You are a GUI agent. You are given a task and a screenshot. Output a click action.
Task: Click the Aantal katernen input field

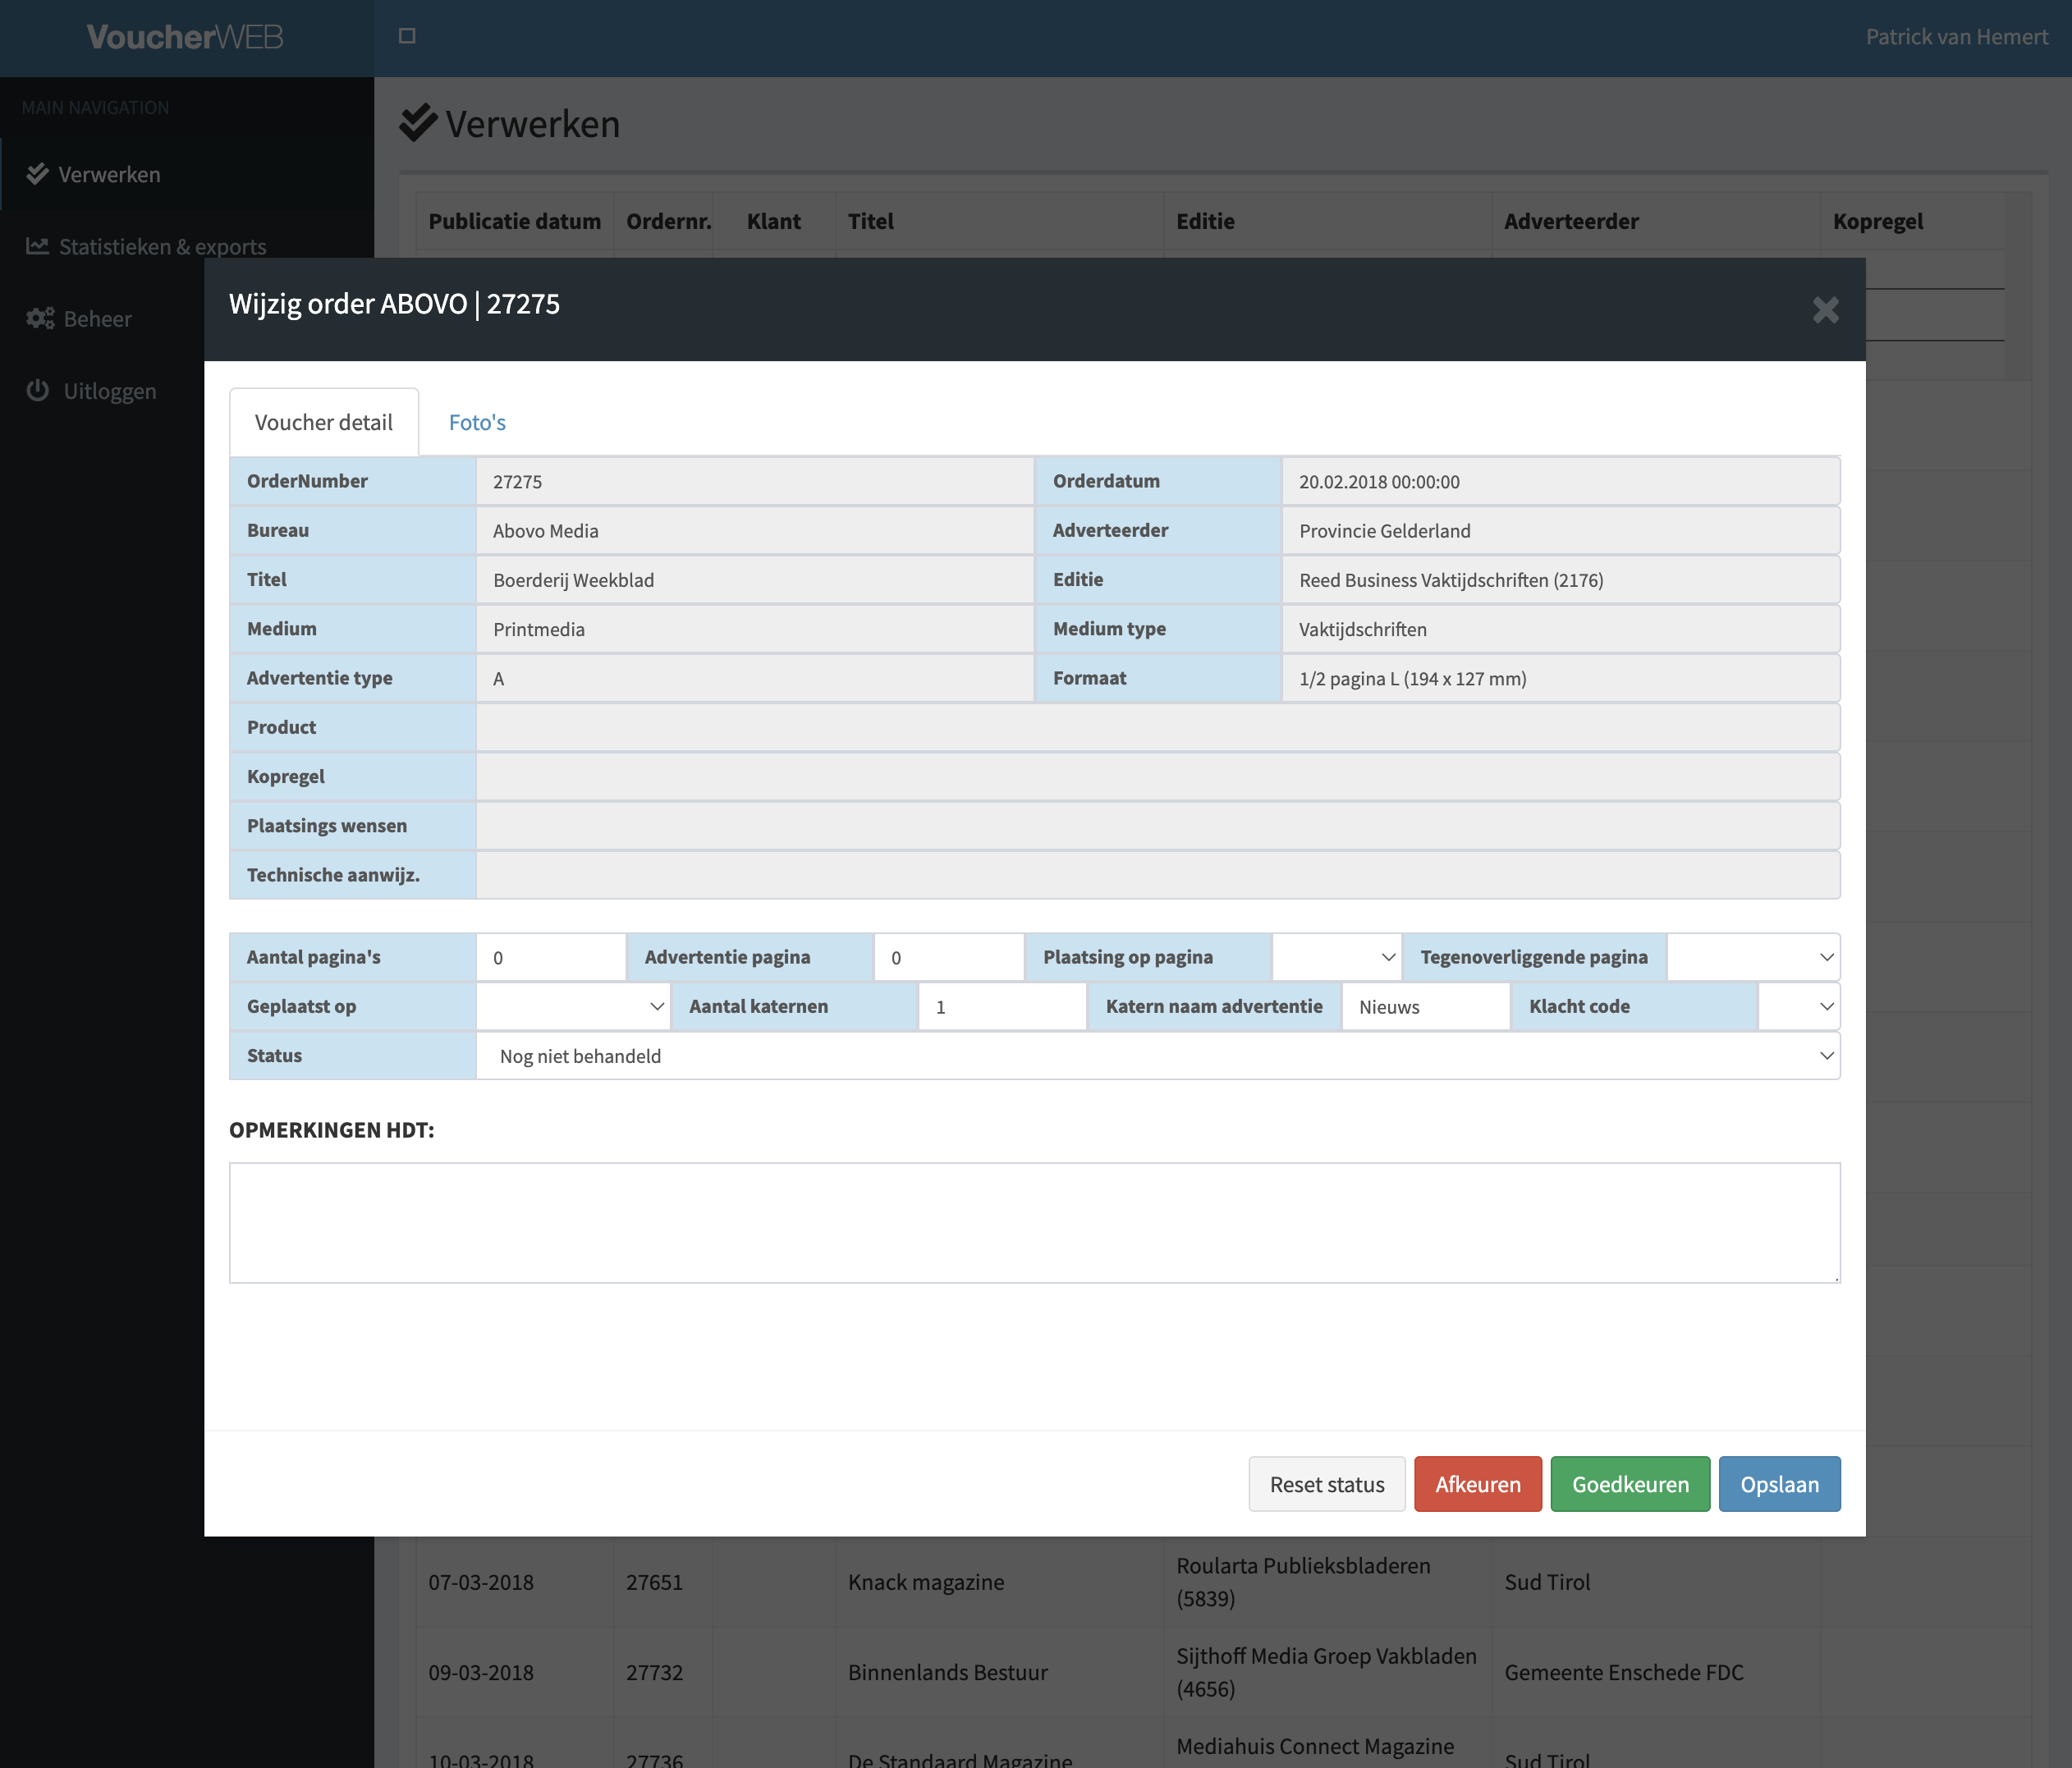pos(1002,1006)
